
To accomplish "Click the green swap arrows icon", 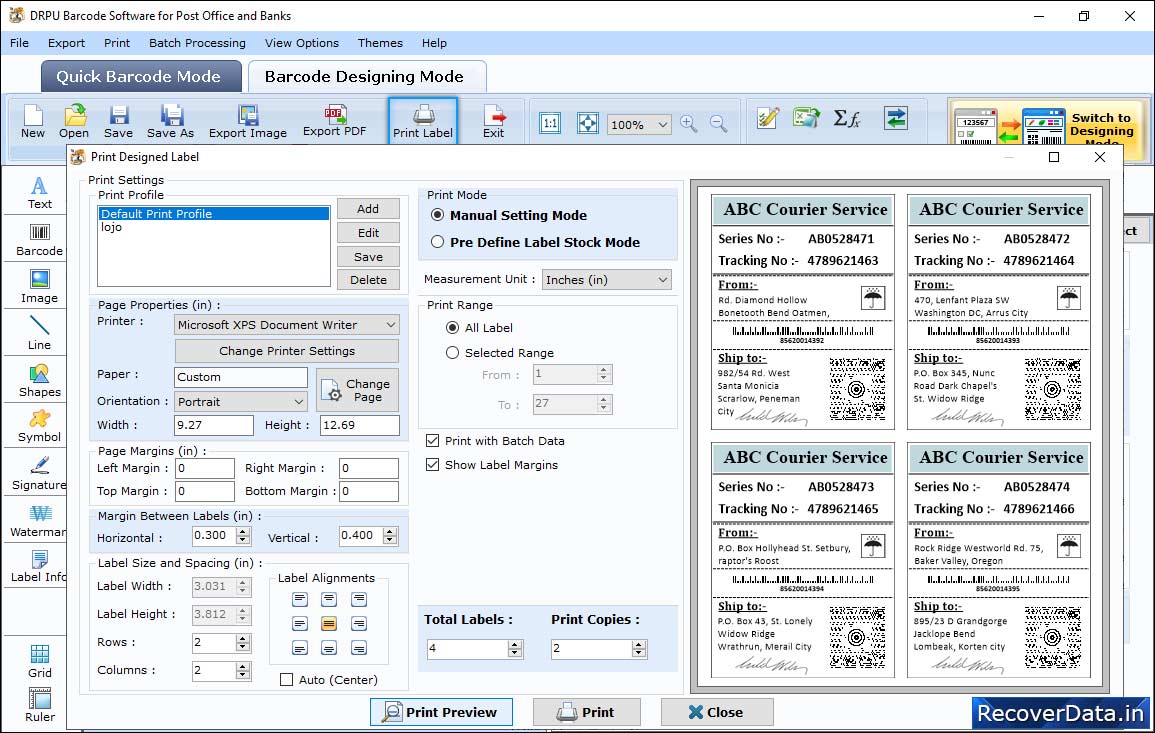I will [896, 118].
